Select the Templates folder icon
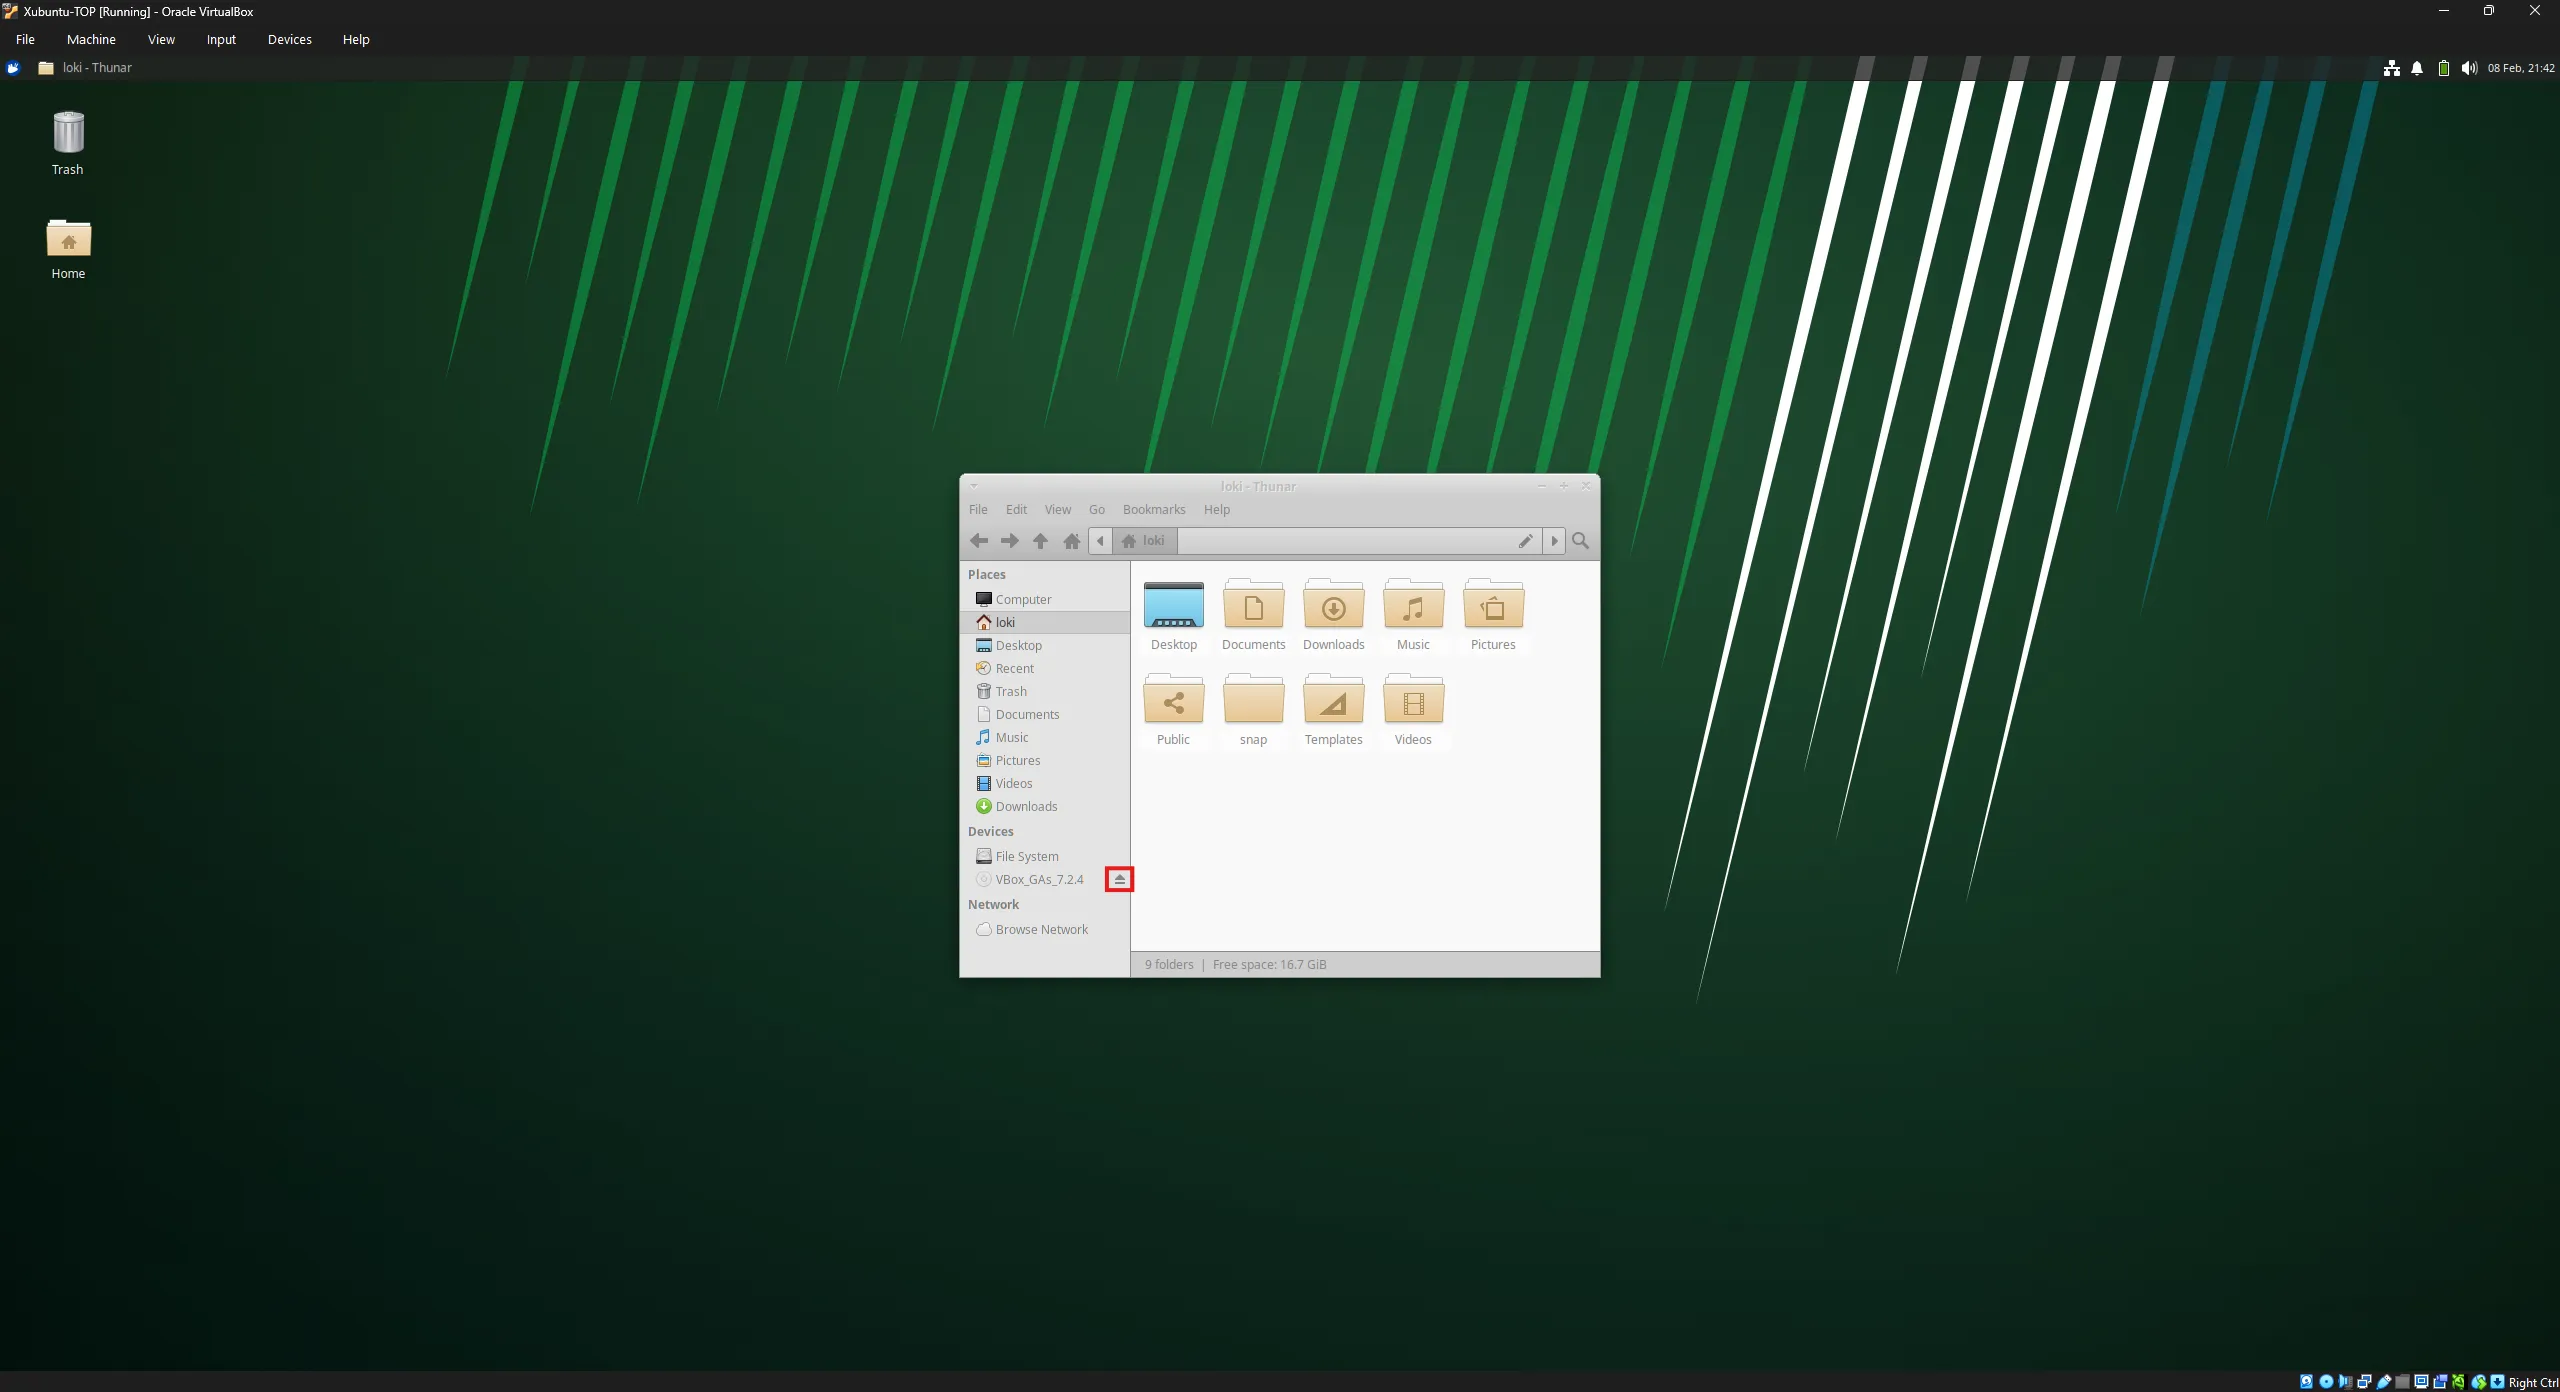The image size is (2560, 1392). pyautogui.click(x=1333, y=704)
